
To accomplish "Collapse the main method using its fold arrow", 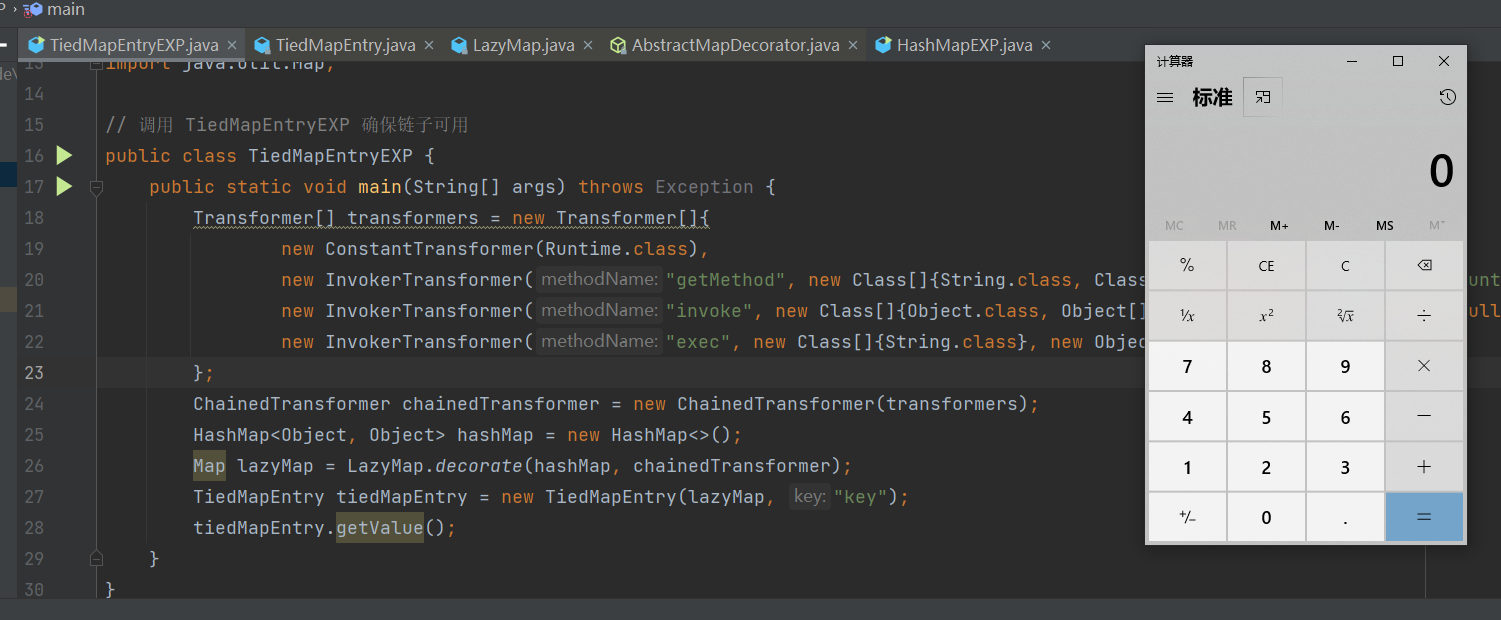I will click(x=96, y=186).
